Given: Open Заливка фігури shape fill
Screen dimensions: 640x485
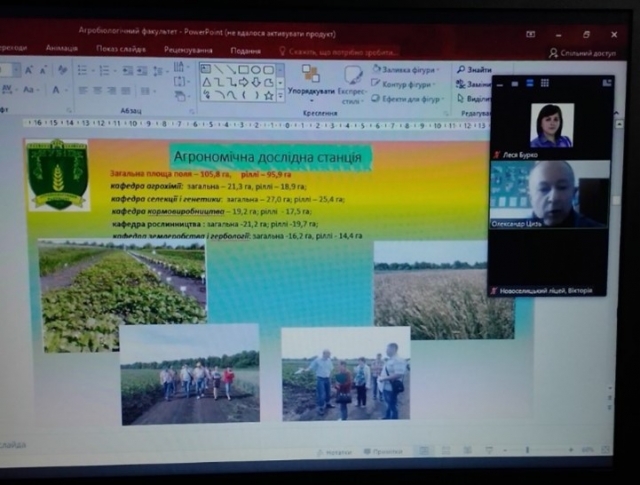Looking at the screenshot, I should [406, 70].
